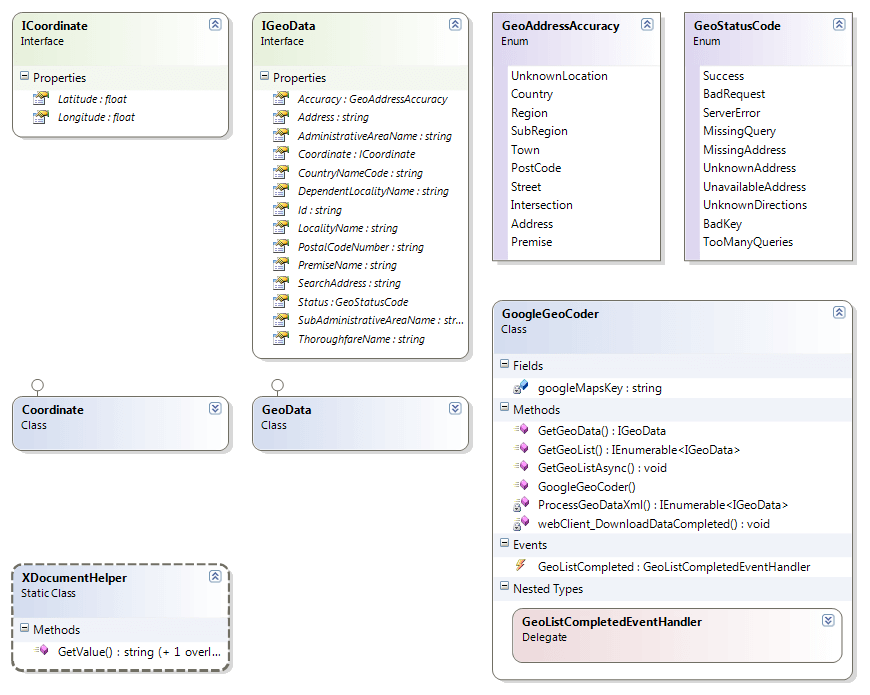Select the UnknownLocation enum member
Screen dimensions: 870x695
[x=559, y=76]
